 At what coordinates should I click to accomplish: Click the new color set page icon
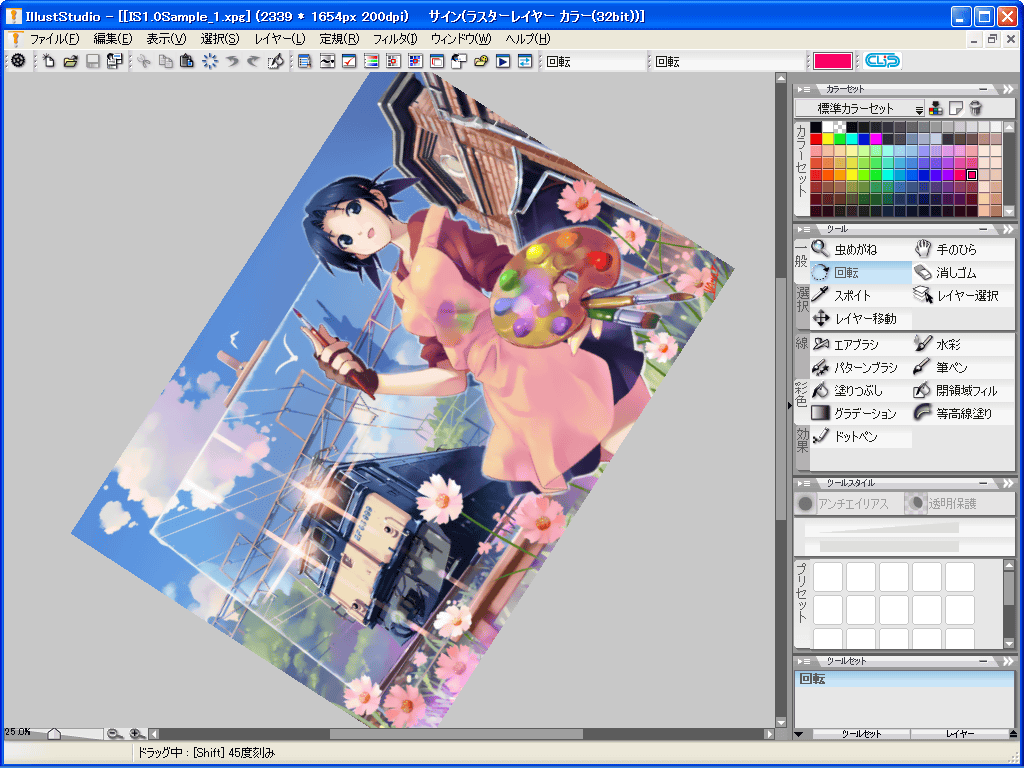(x=955, y=108)
